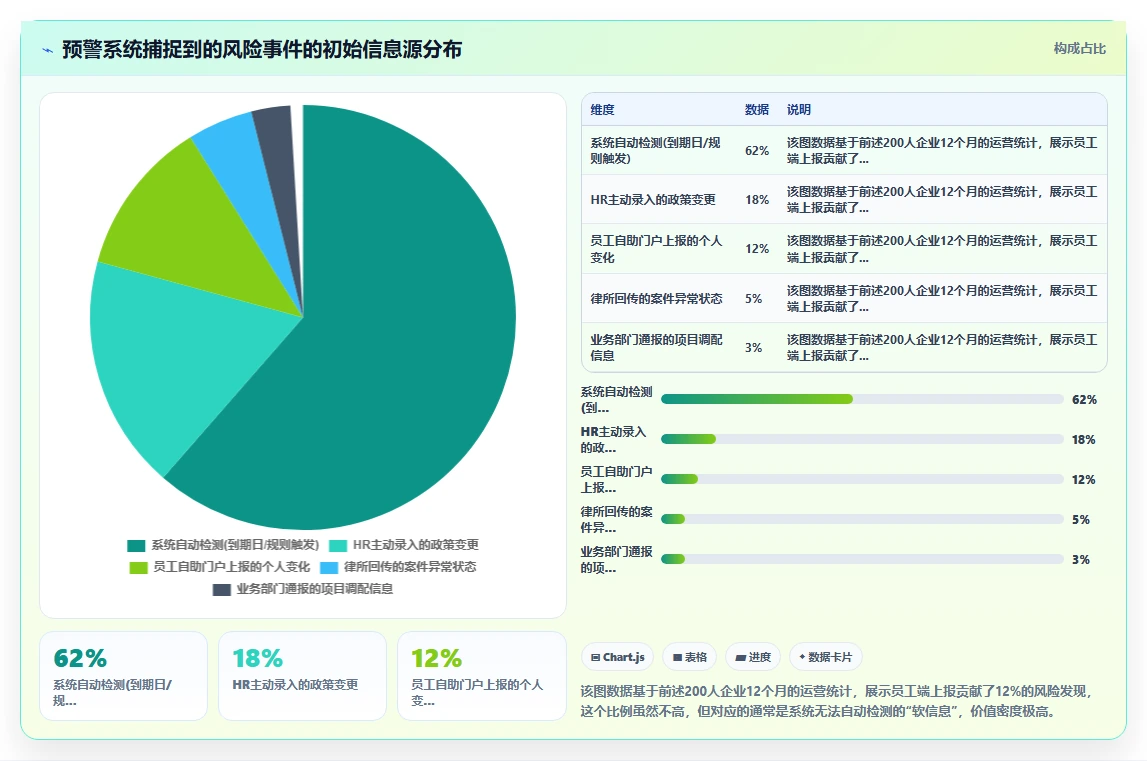The image size is (1147, 761).
Task: Click the 员工自助门户 12% progress bar
Action: (x=862, y=479)
